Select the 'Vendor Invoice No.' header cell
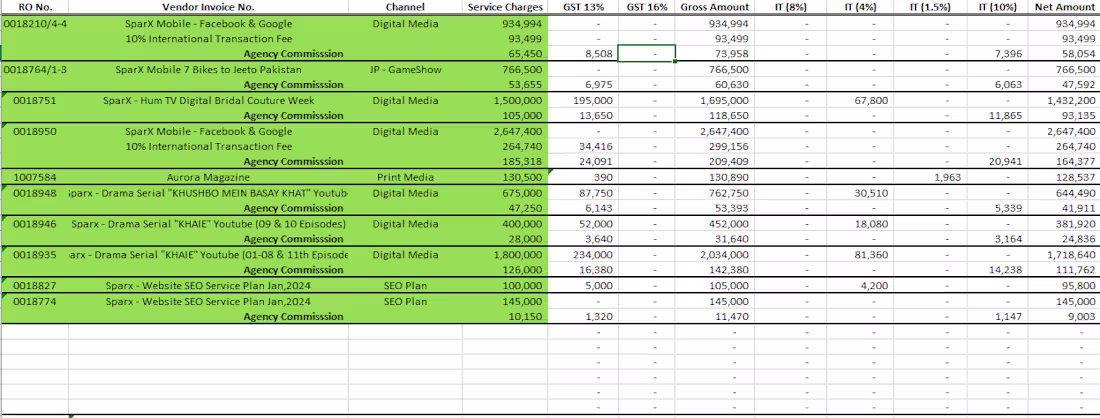 point(208,7)
